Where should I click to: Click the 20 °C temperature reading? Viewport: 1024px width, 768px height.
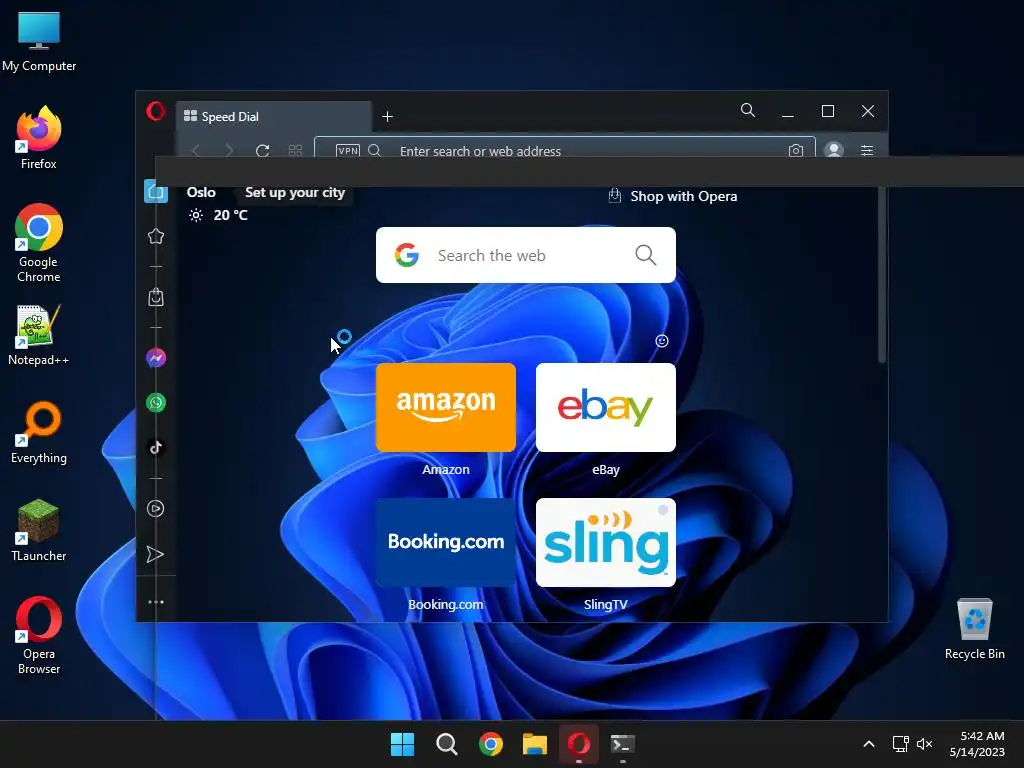pos(231,215)
